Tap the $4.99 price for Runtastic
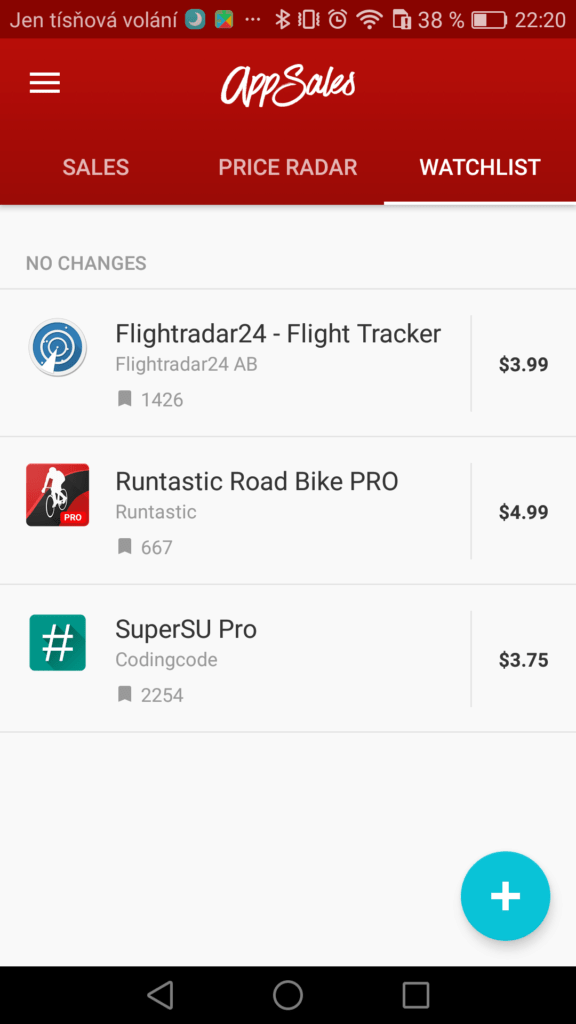 pyautogui.click(x=523, y=512)
